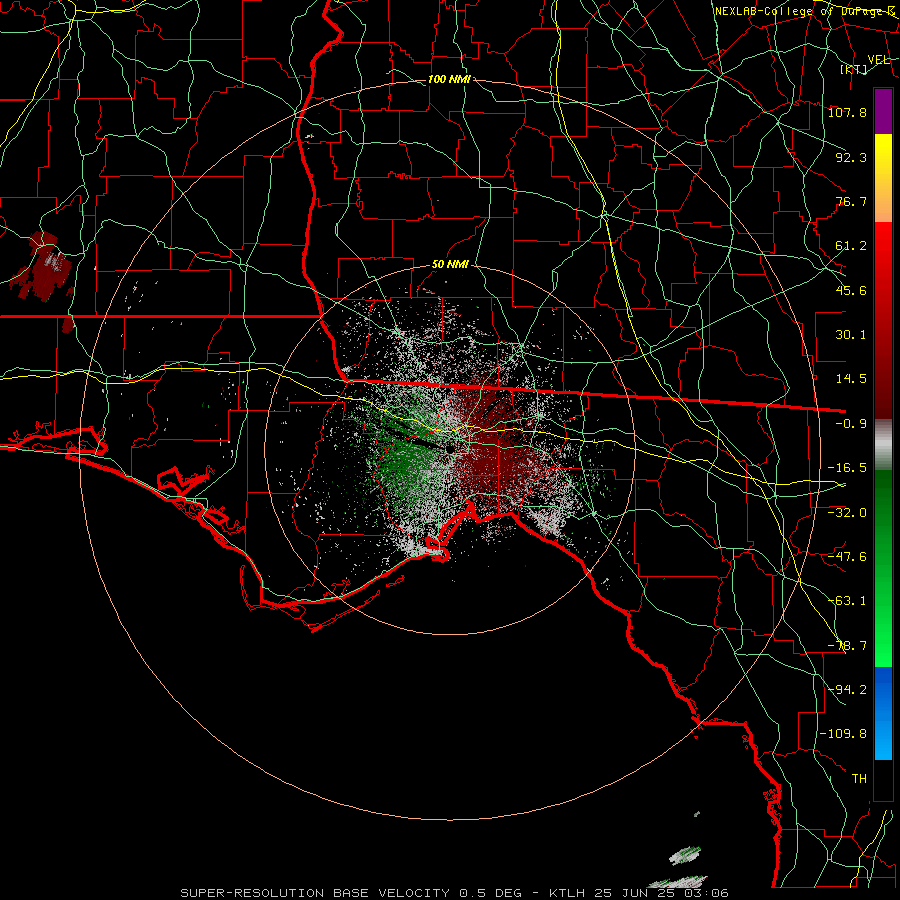Pick the light blue color bar segment
The height and width of the screenshot is (900, 900).
click(883, 740)
